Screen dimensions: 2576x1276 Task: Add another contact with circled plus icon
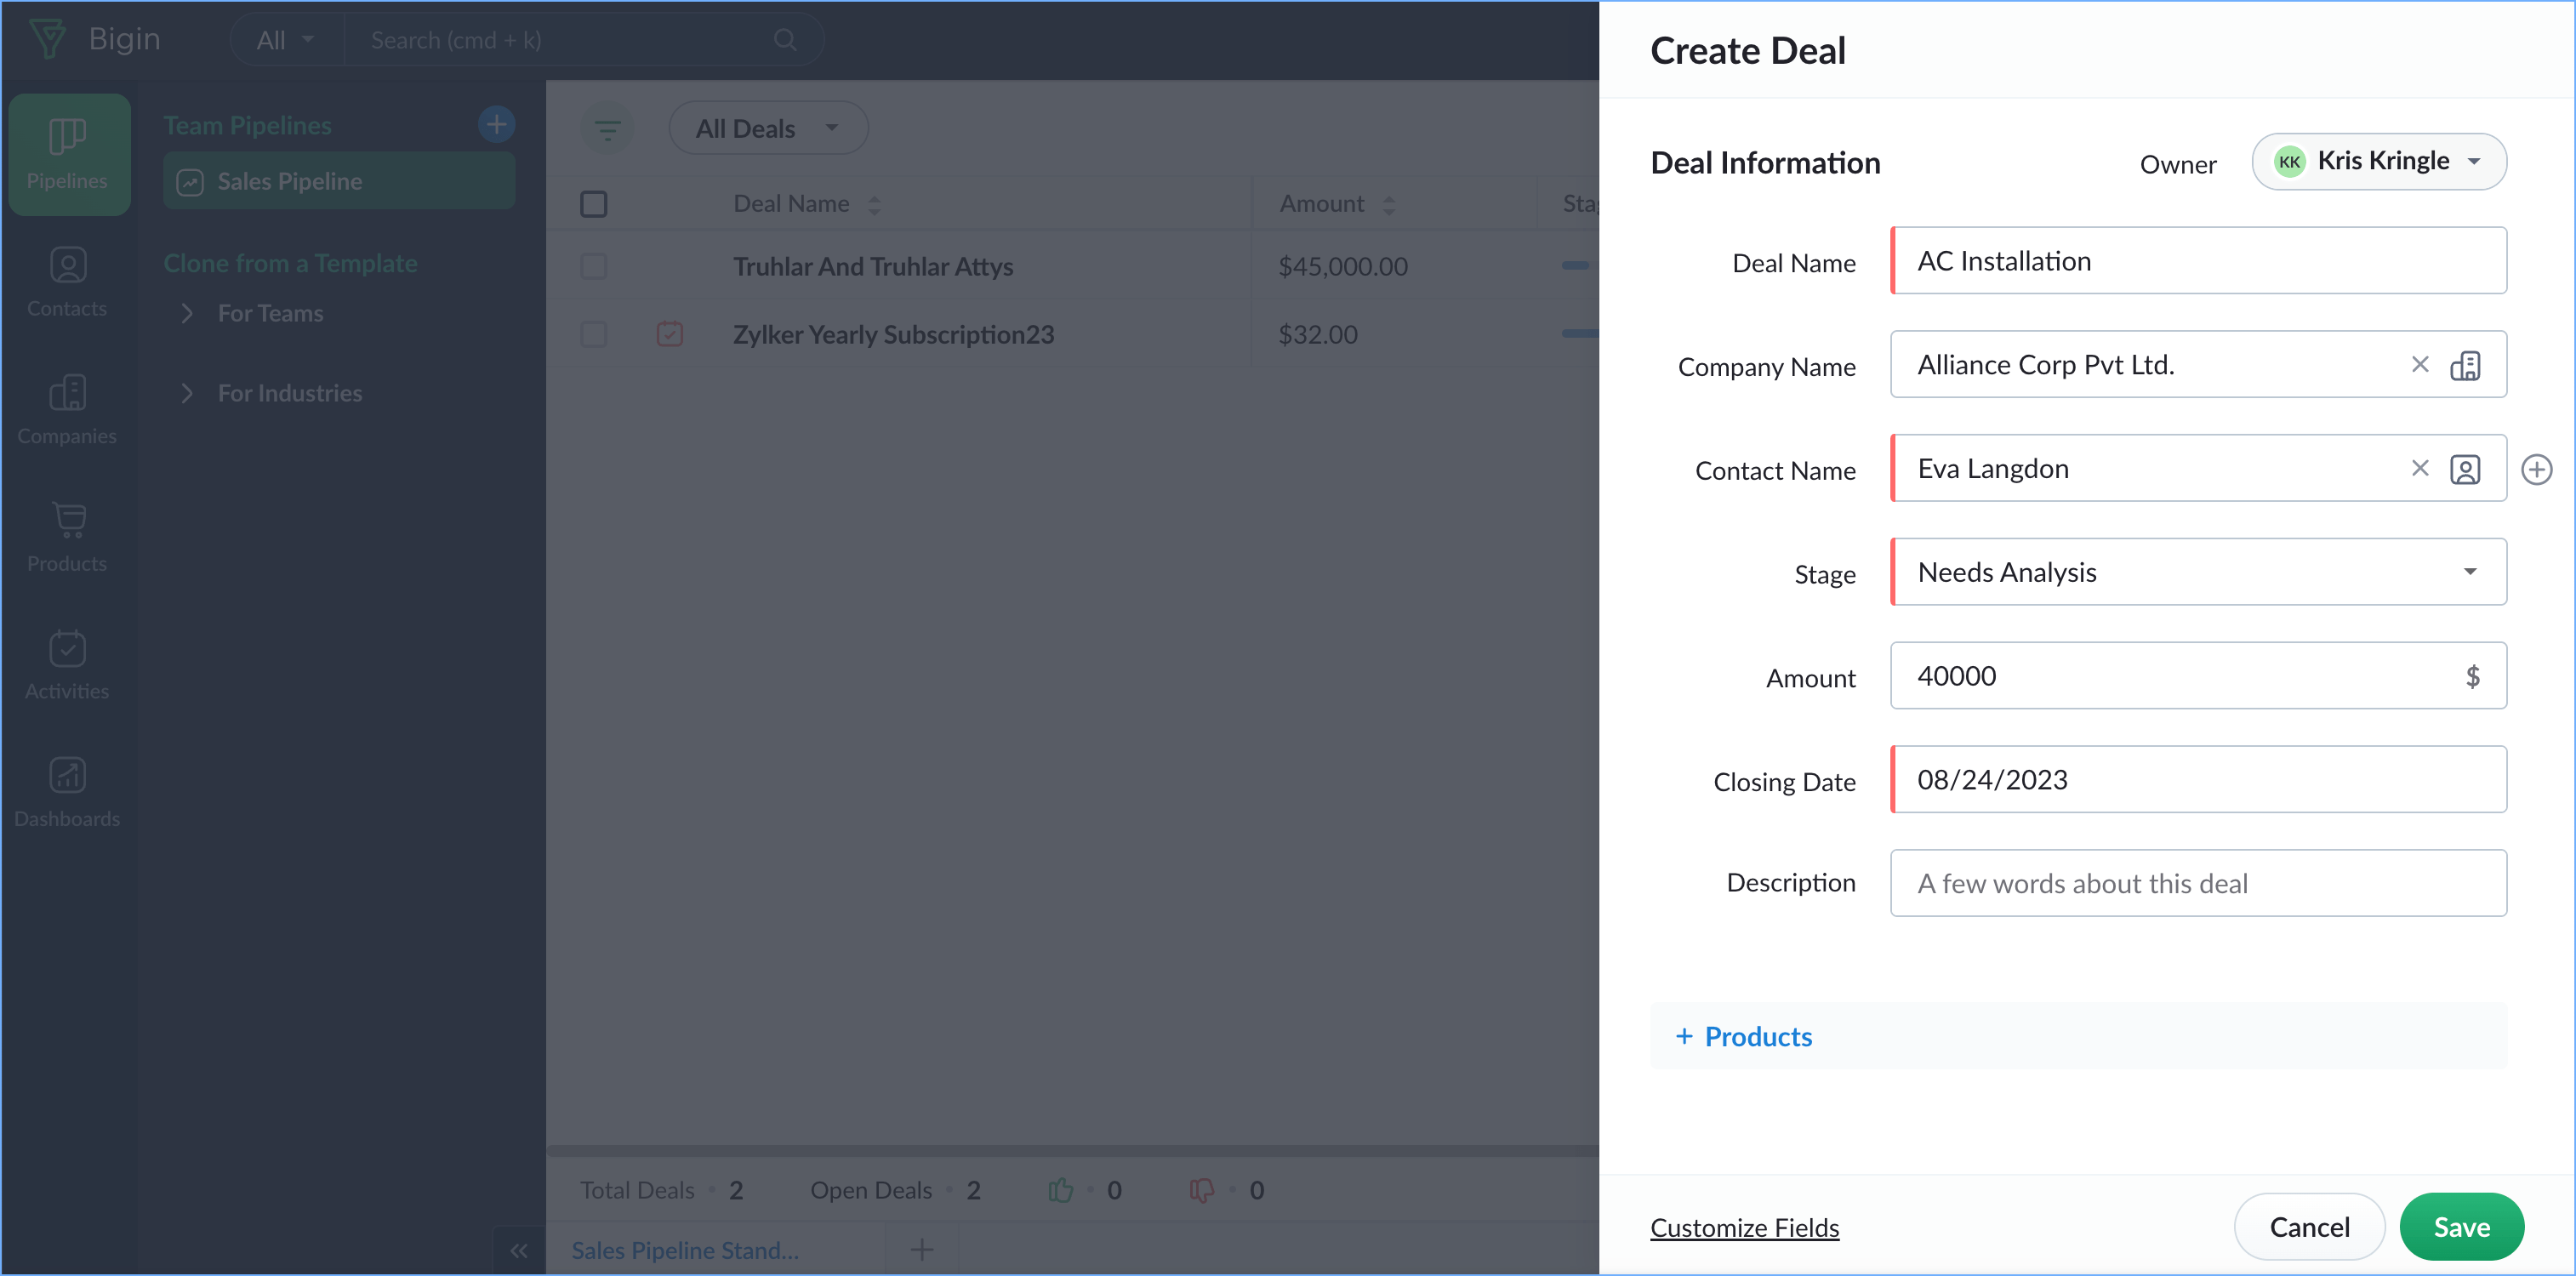[2536, 469]
